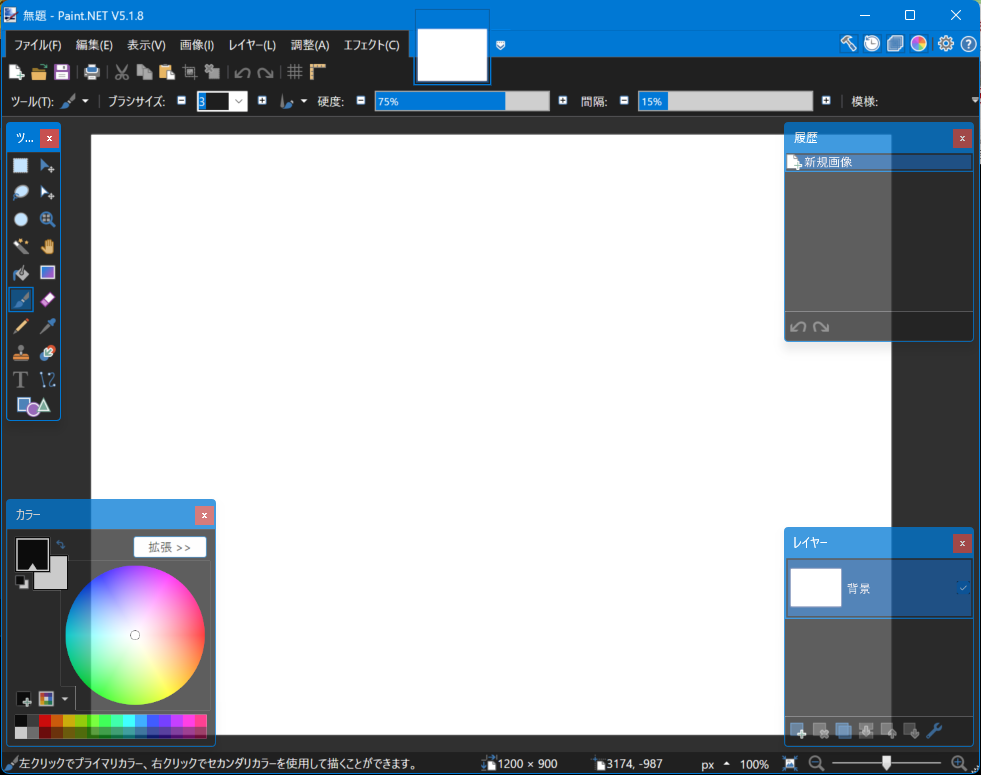Screen dimensions: 981x775
Task: Select the Shapes tool
Action: pos(33,407)
